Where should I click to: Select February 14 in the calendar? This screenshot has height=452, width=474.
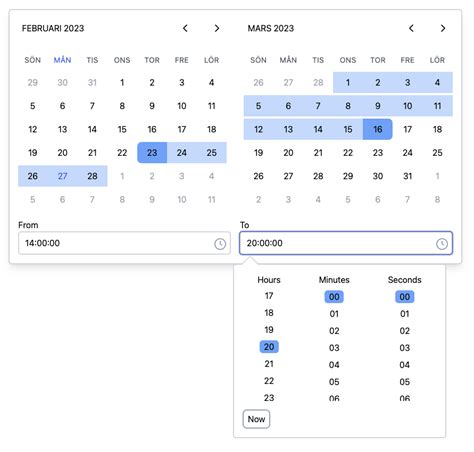tap(92, 129)
